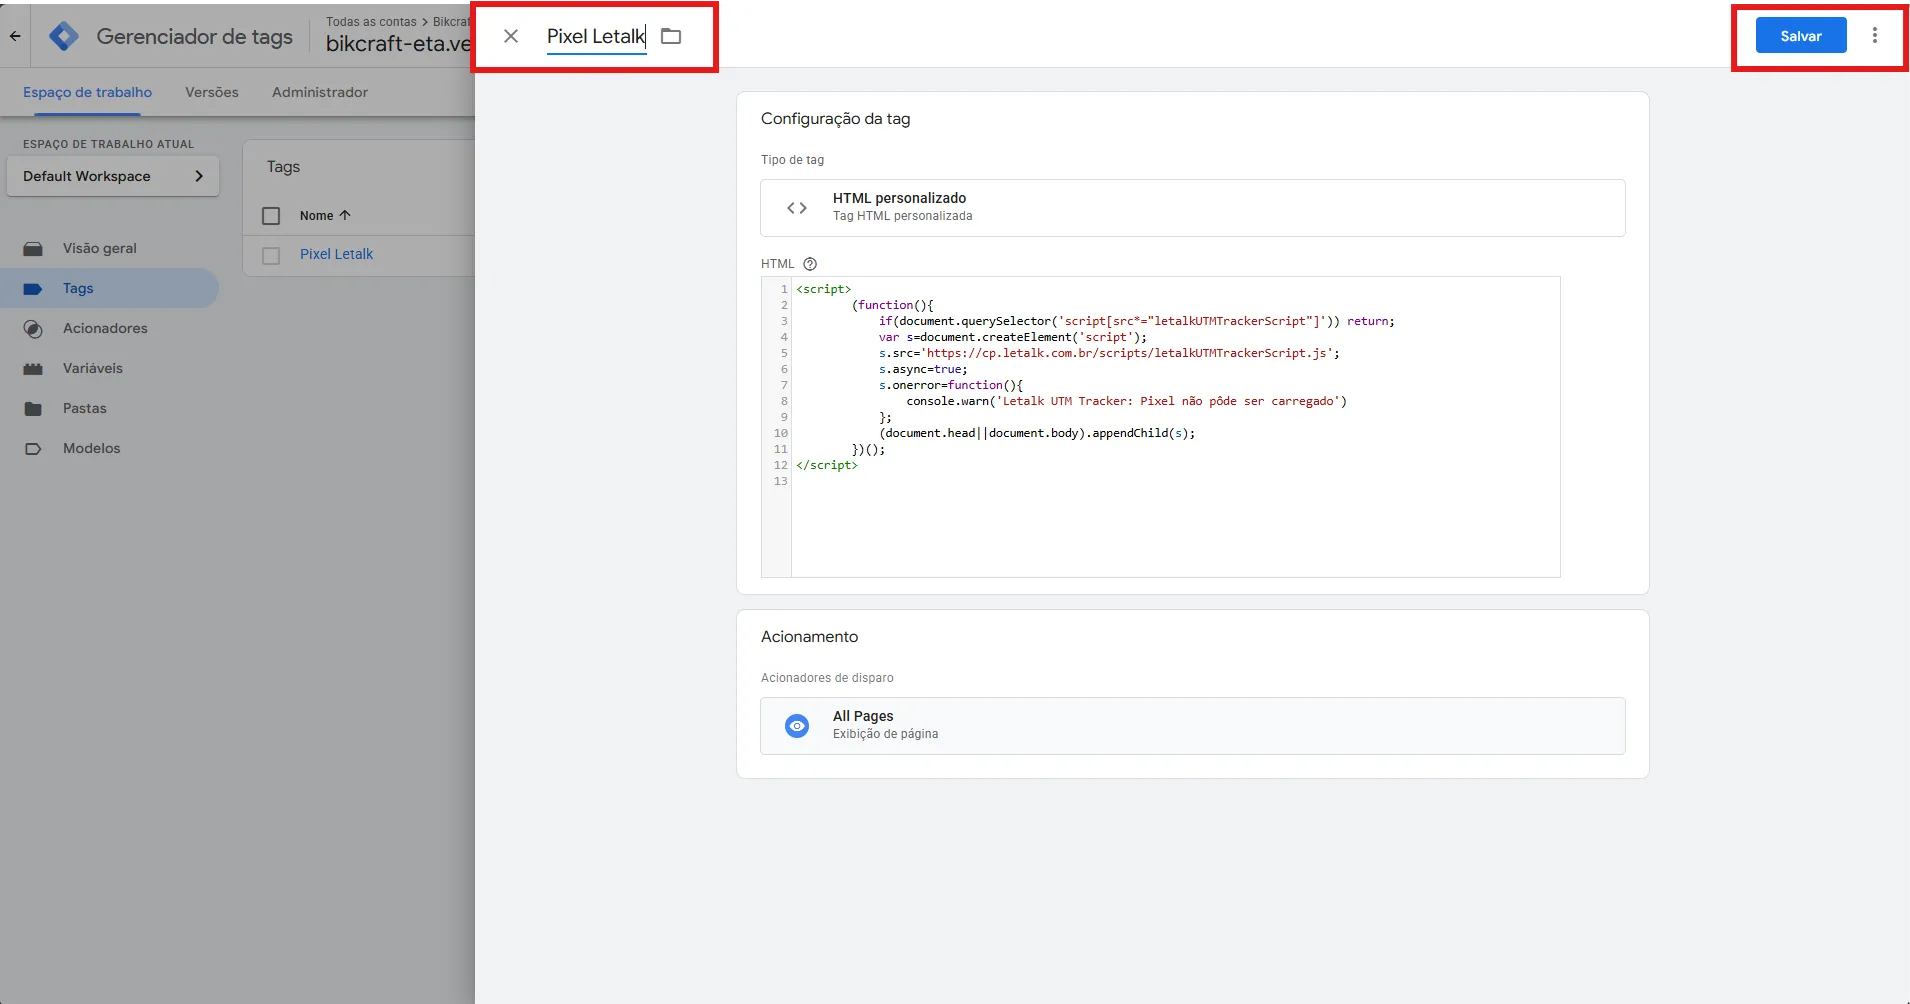
Task: Sort tags by the Nome column header
Action: pyautogui.click(x=325, y=215)
